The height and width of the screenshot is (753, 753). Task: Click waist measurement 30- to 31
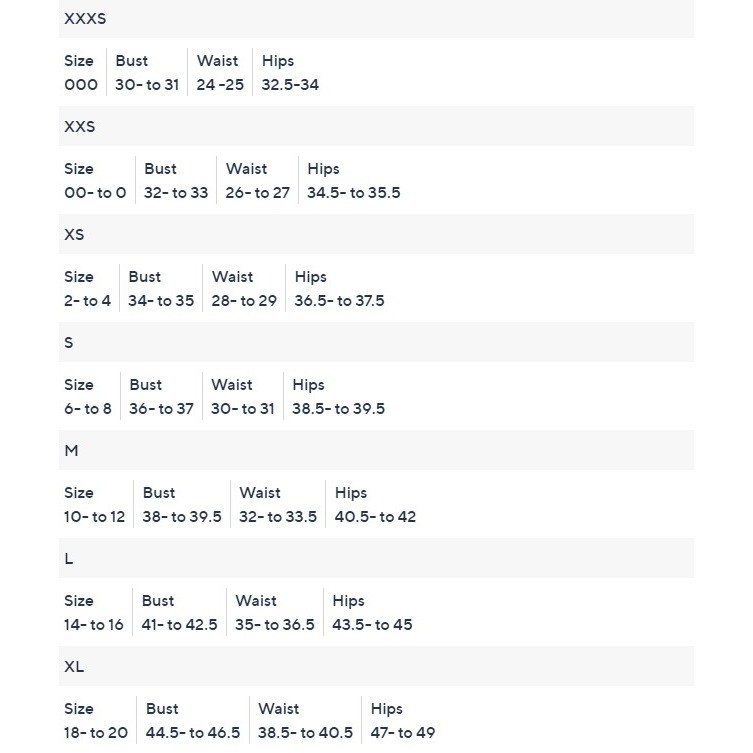[x=243, y=409]
